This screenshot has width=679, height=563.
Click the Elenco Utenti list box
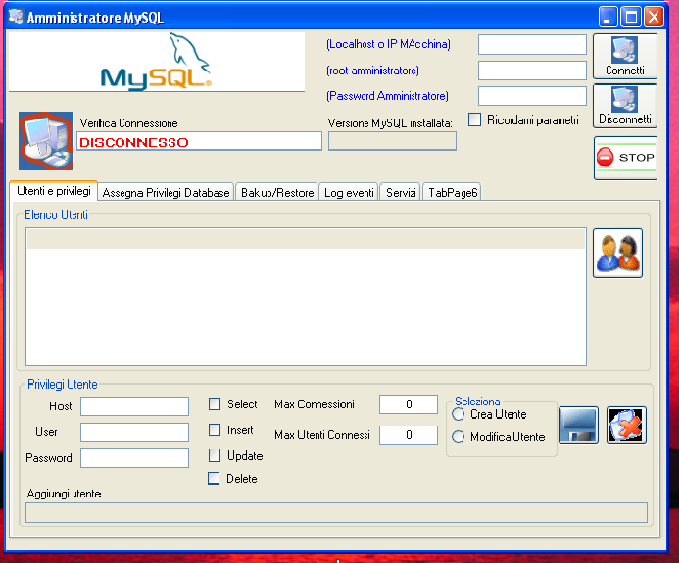tap(306, 297)
